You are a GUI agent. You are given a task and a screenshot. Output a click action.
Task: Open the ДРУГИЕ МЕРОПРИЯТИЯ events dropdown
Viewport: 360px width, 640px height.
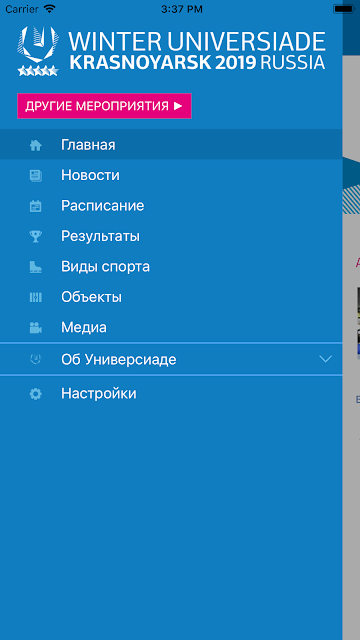pos(104,106)
